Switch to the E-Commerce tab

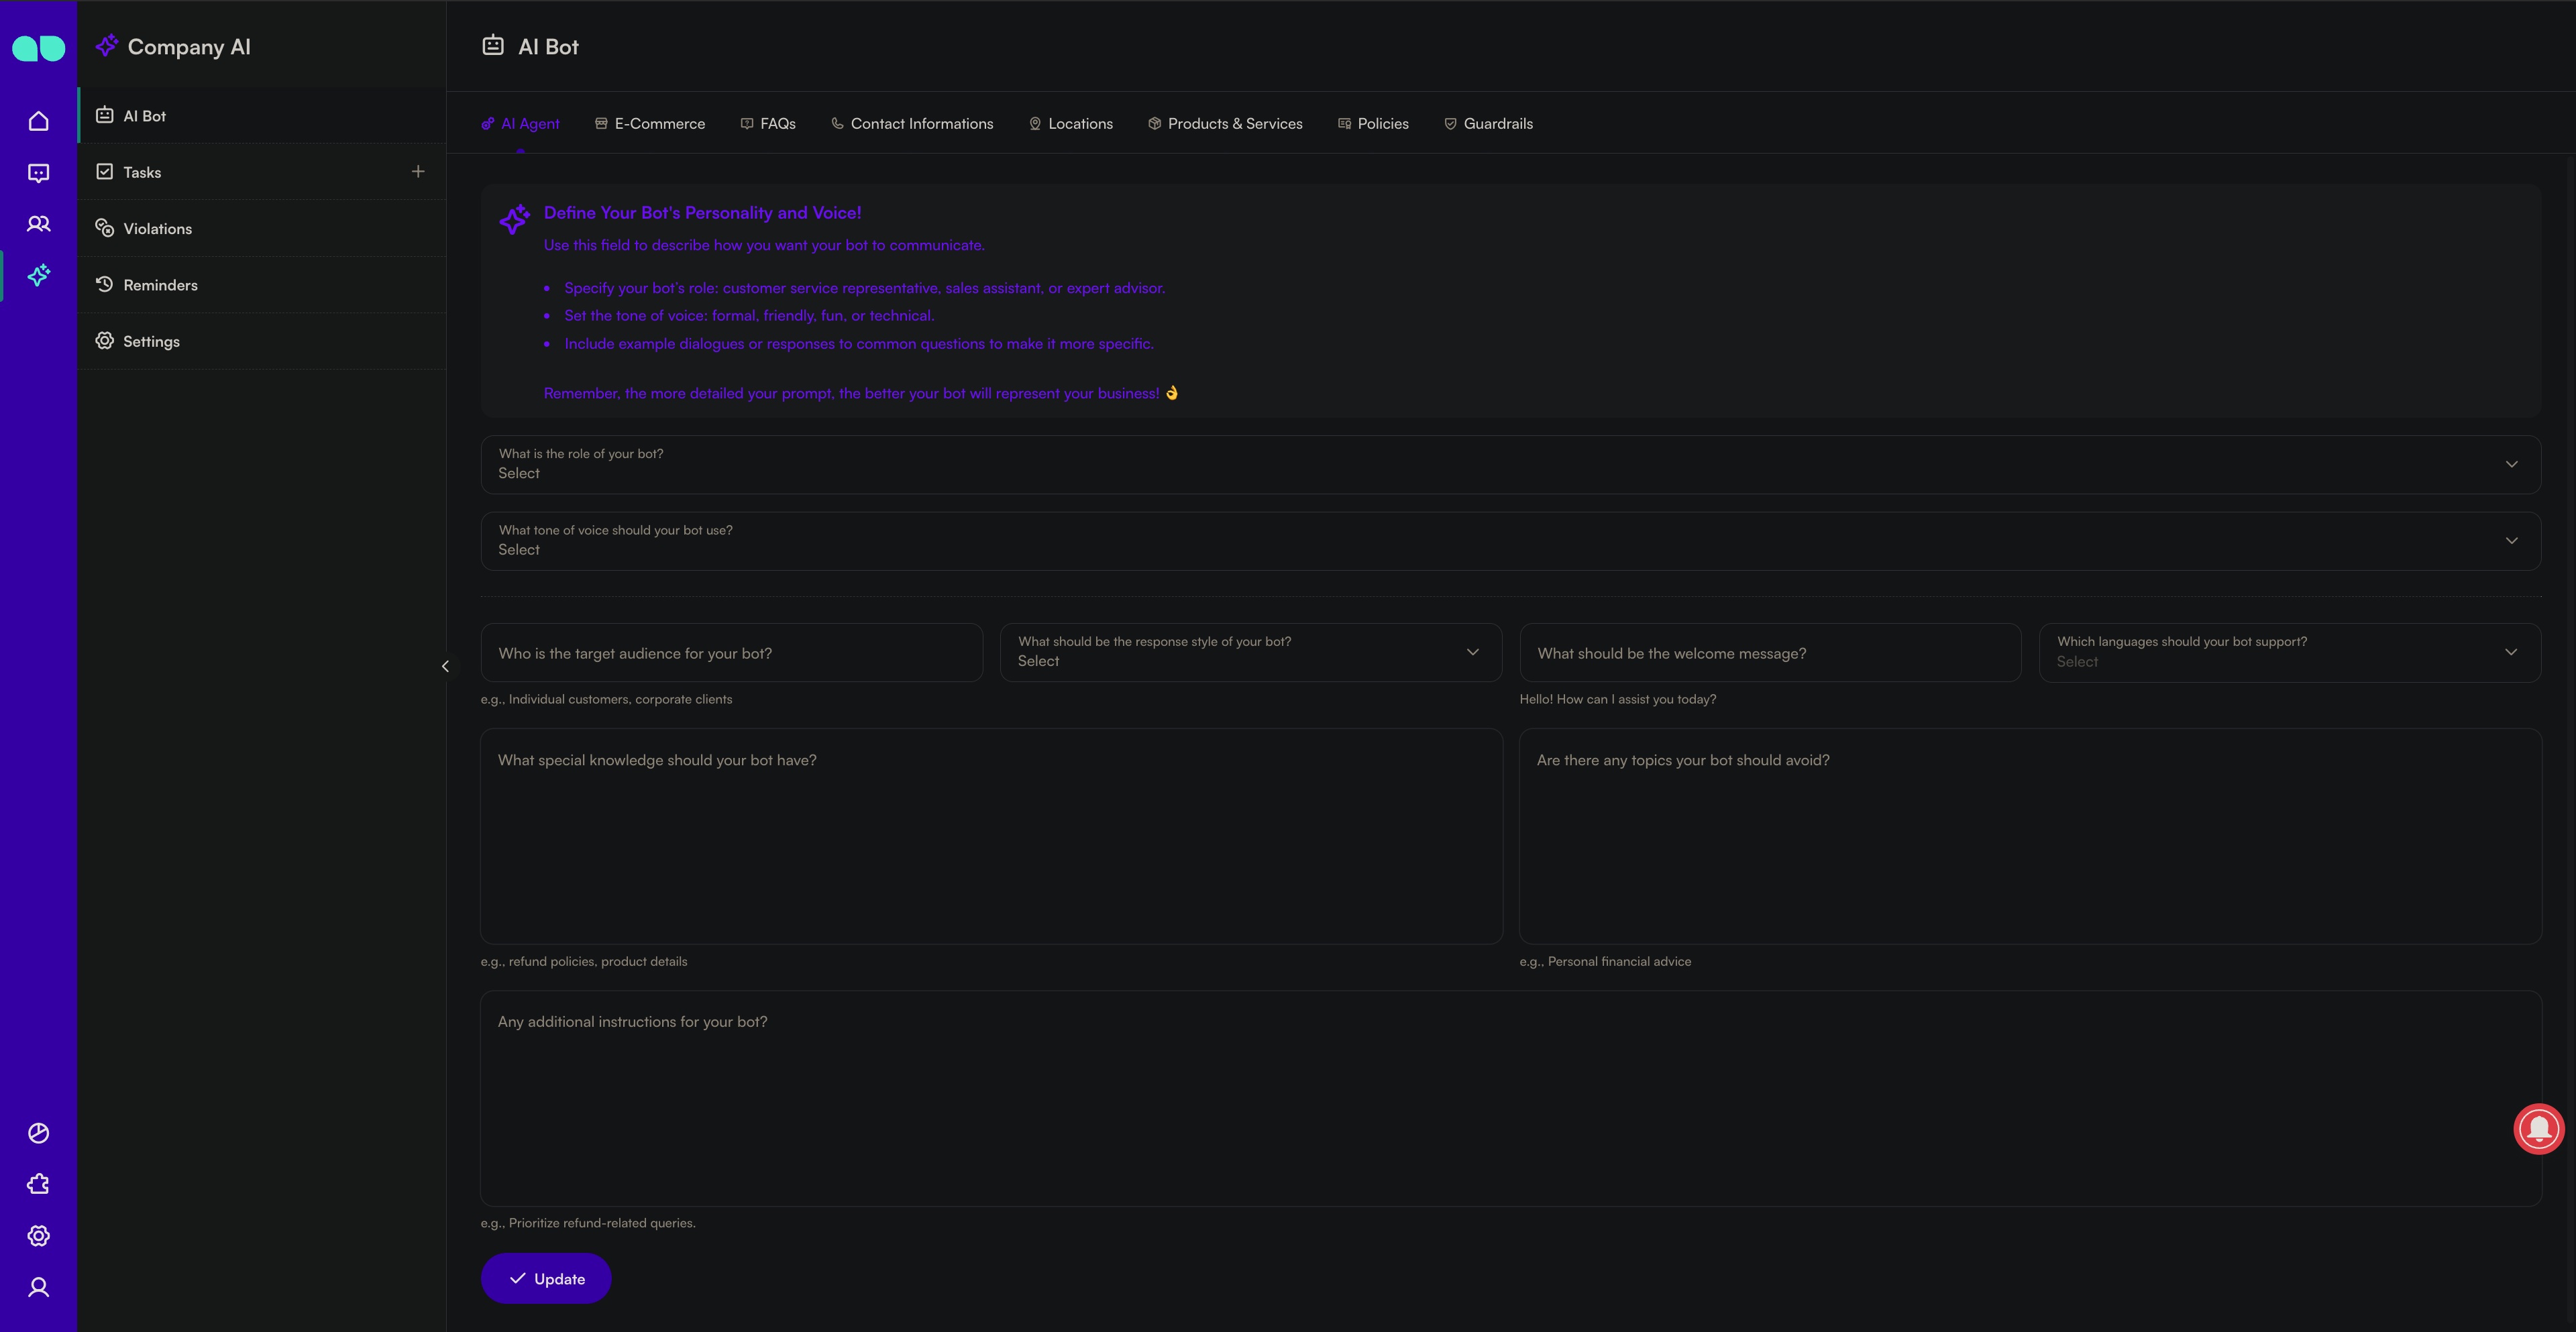click(x=649, y=123)
